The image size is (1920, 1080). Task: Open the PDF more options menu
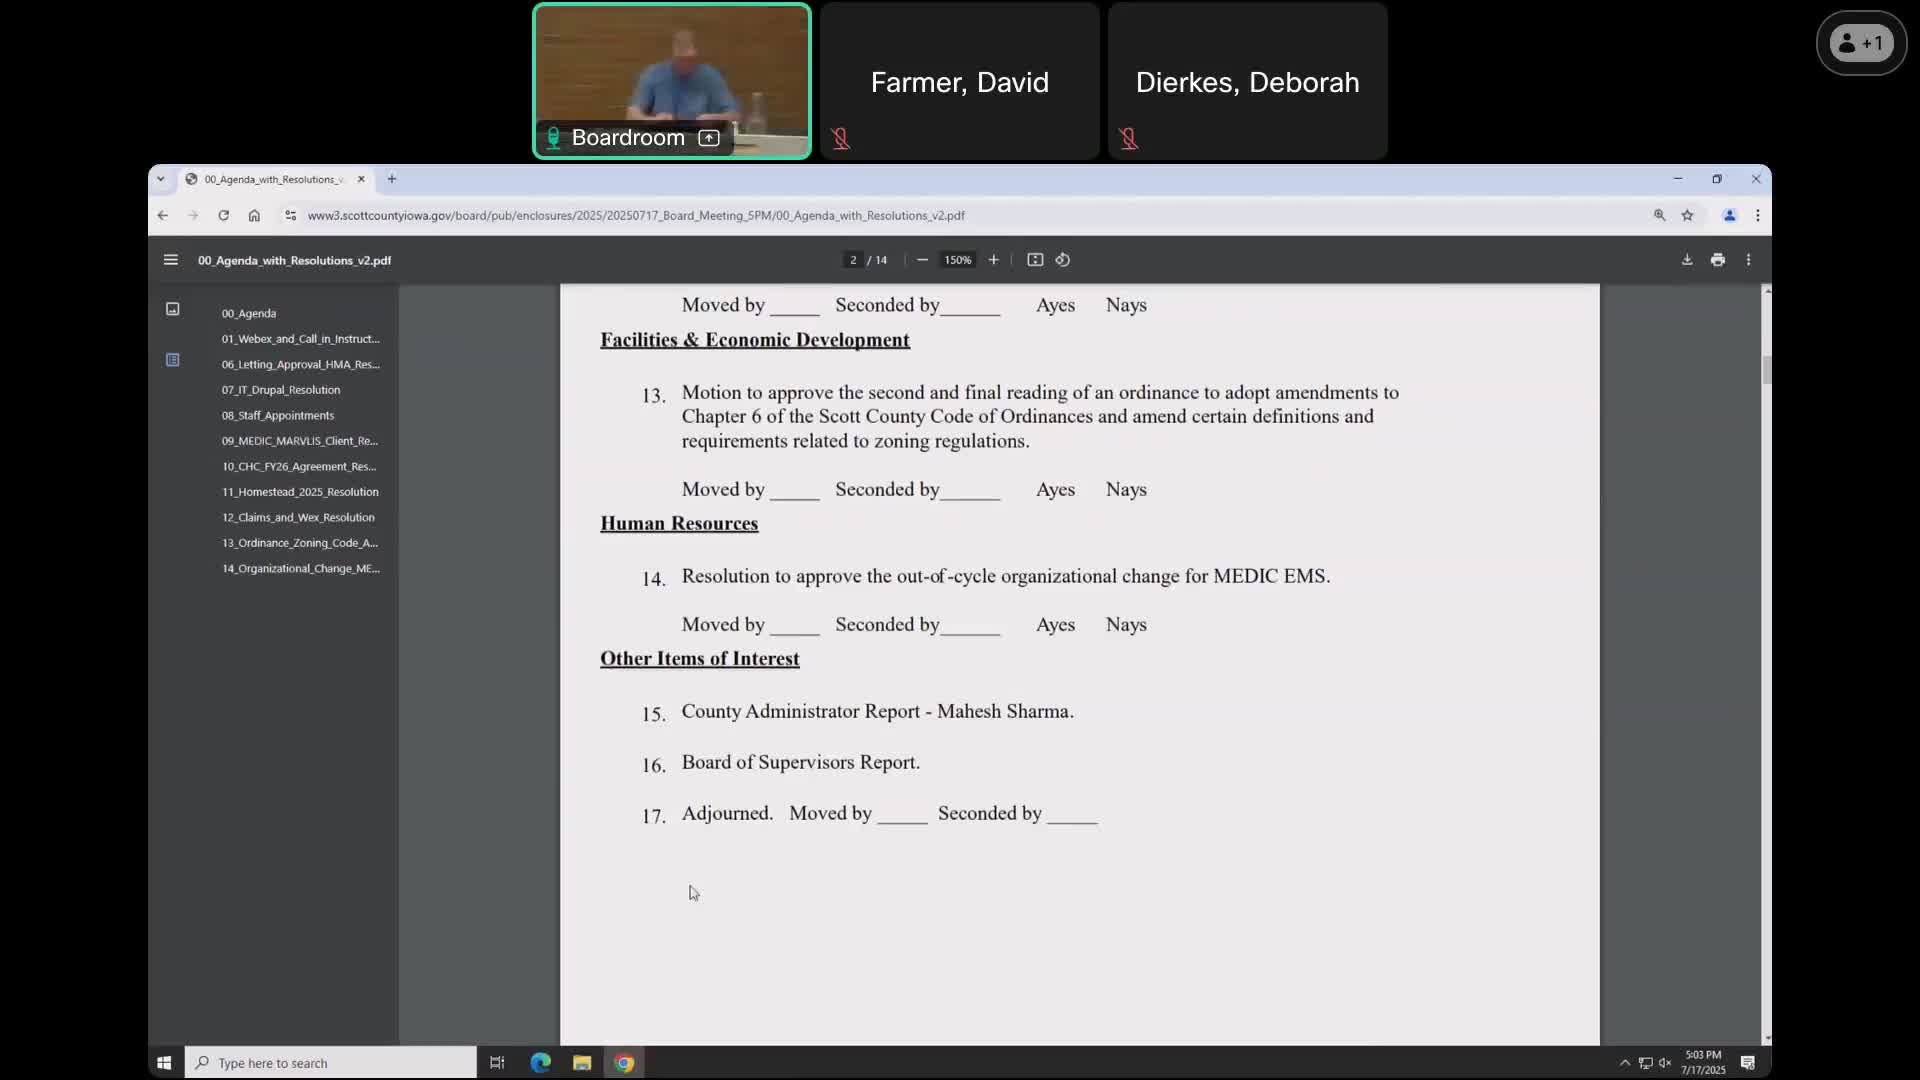coord(1748,259)
